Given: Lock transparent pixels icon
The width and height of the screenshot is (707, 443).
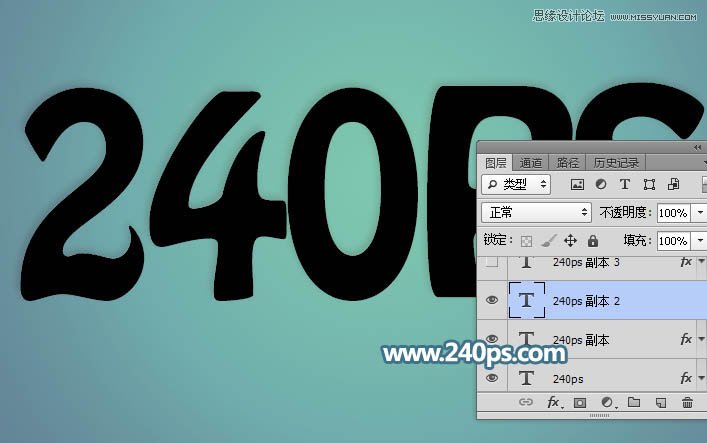Looking at the screenshot, I should pyautogui.click(x=526, y=241).
